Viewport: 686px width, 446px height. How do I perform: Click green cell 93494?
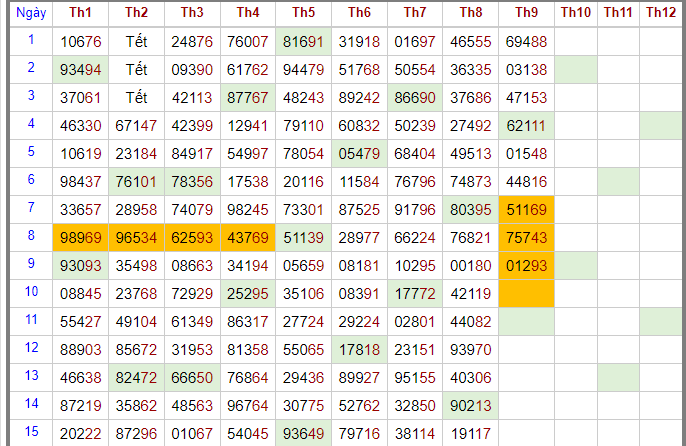[81, 69]
